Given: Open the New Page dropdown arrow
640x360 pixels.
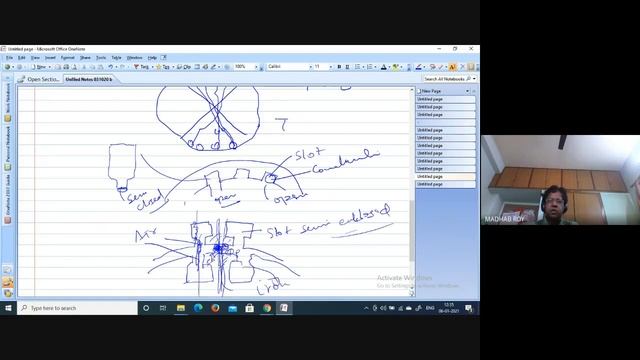Looking at the screenshot, I should coord(468,91).
